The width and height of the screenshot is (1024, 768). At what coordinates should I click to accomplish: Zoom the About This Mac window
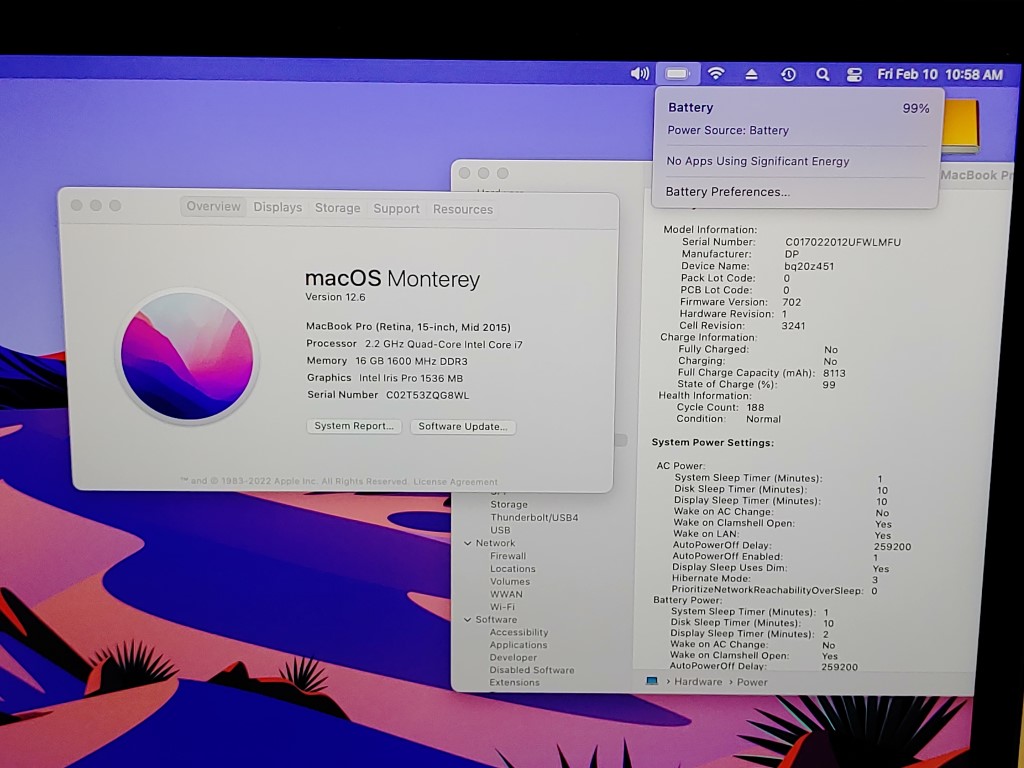tap(116, 206)
